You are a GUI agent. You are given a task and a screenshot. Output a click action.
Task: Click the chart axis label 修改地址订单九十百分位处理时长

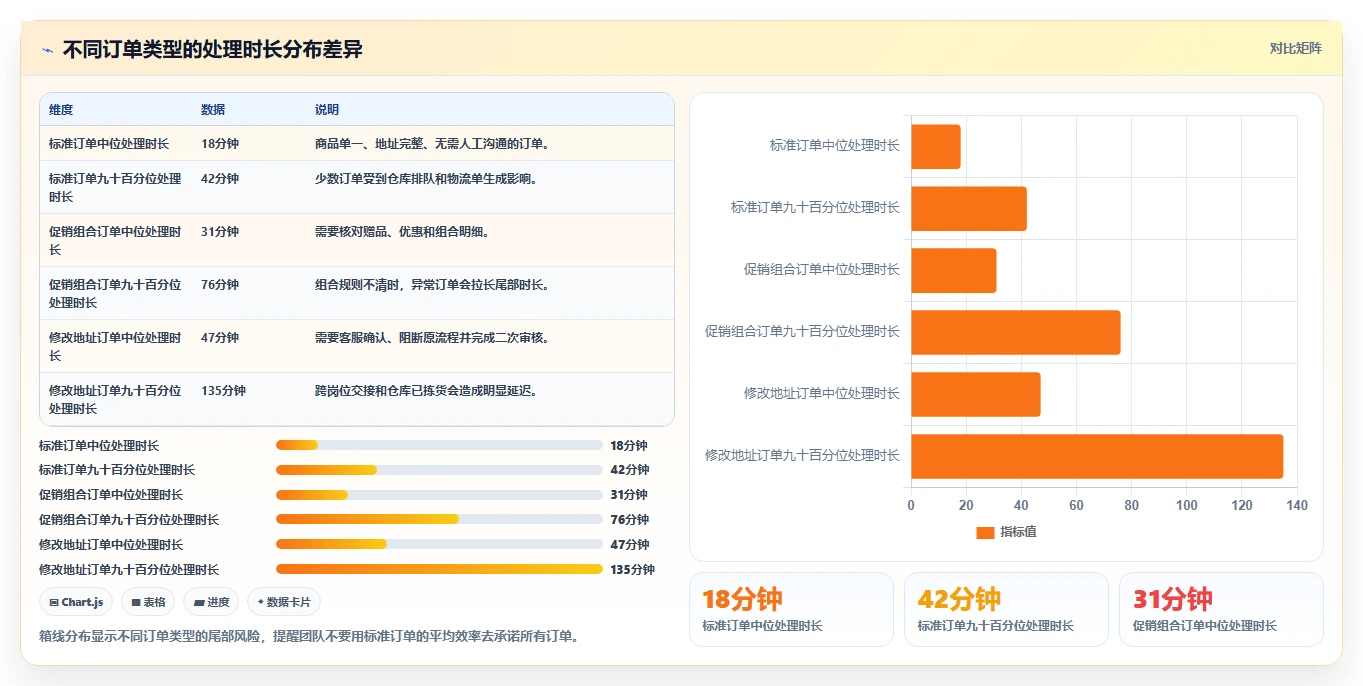click(802, 455)
